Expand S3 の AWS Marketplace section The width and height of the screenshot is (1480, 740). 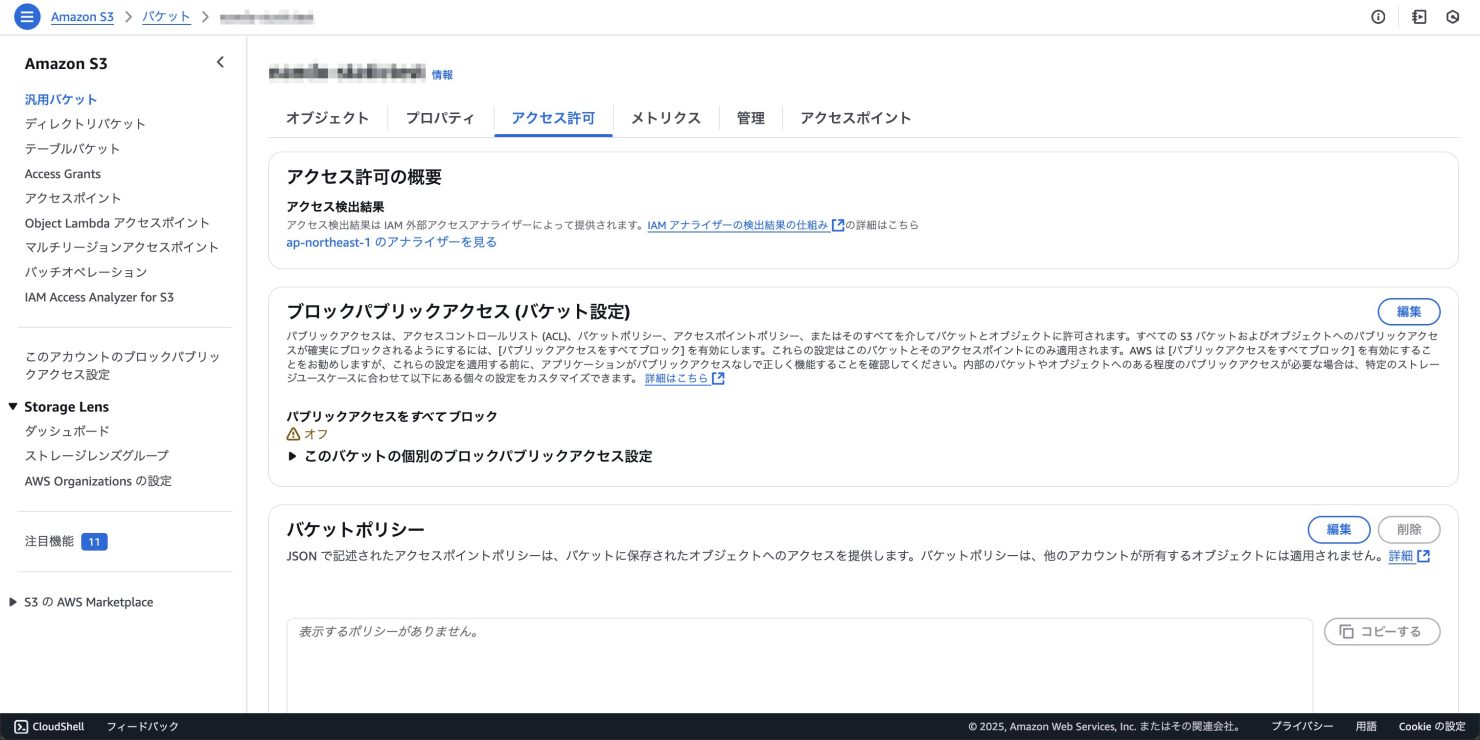coord(13,602)
